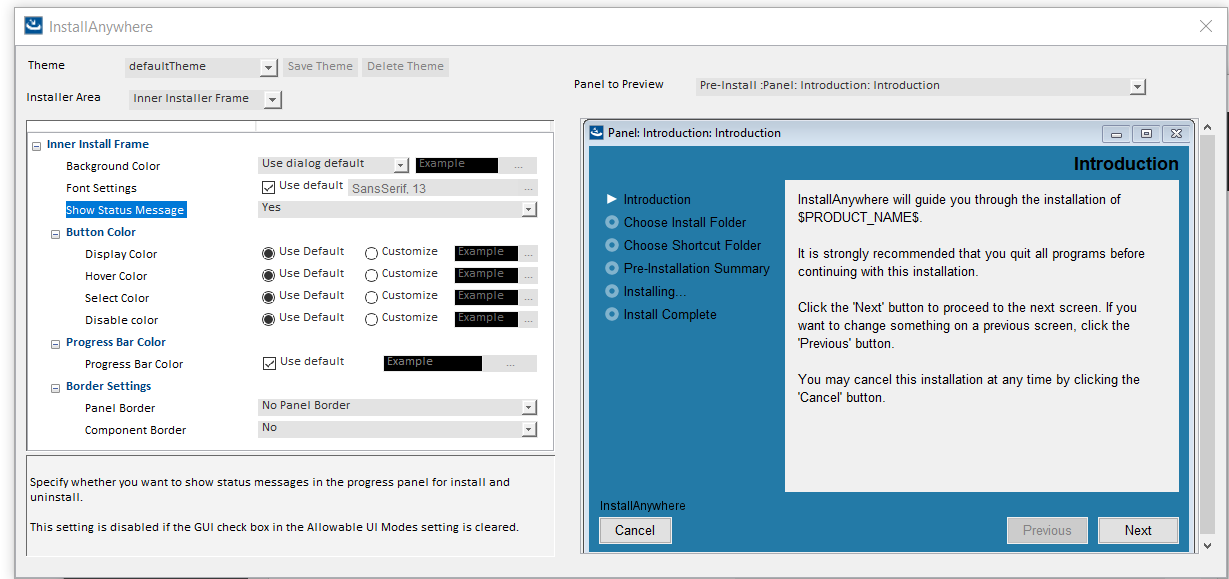Screen dimensions: 1229x579
Task: Select the Show Status Message property row
Action: point(125,210)
